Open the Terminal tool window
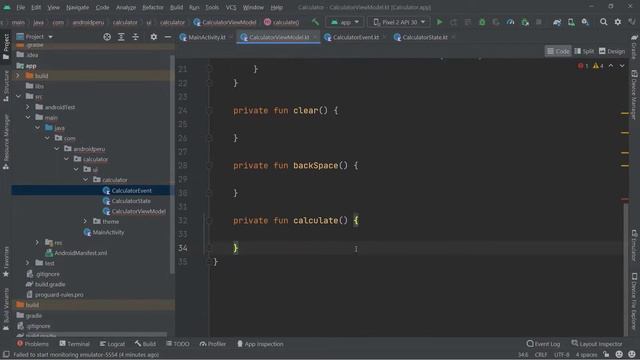 (74, 344)
